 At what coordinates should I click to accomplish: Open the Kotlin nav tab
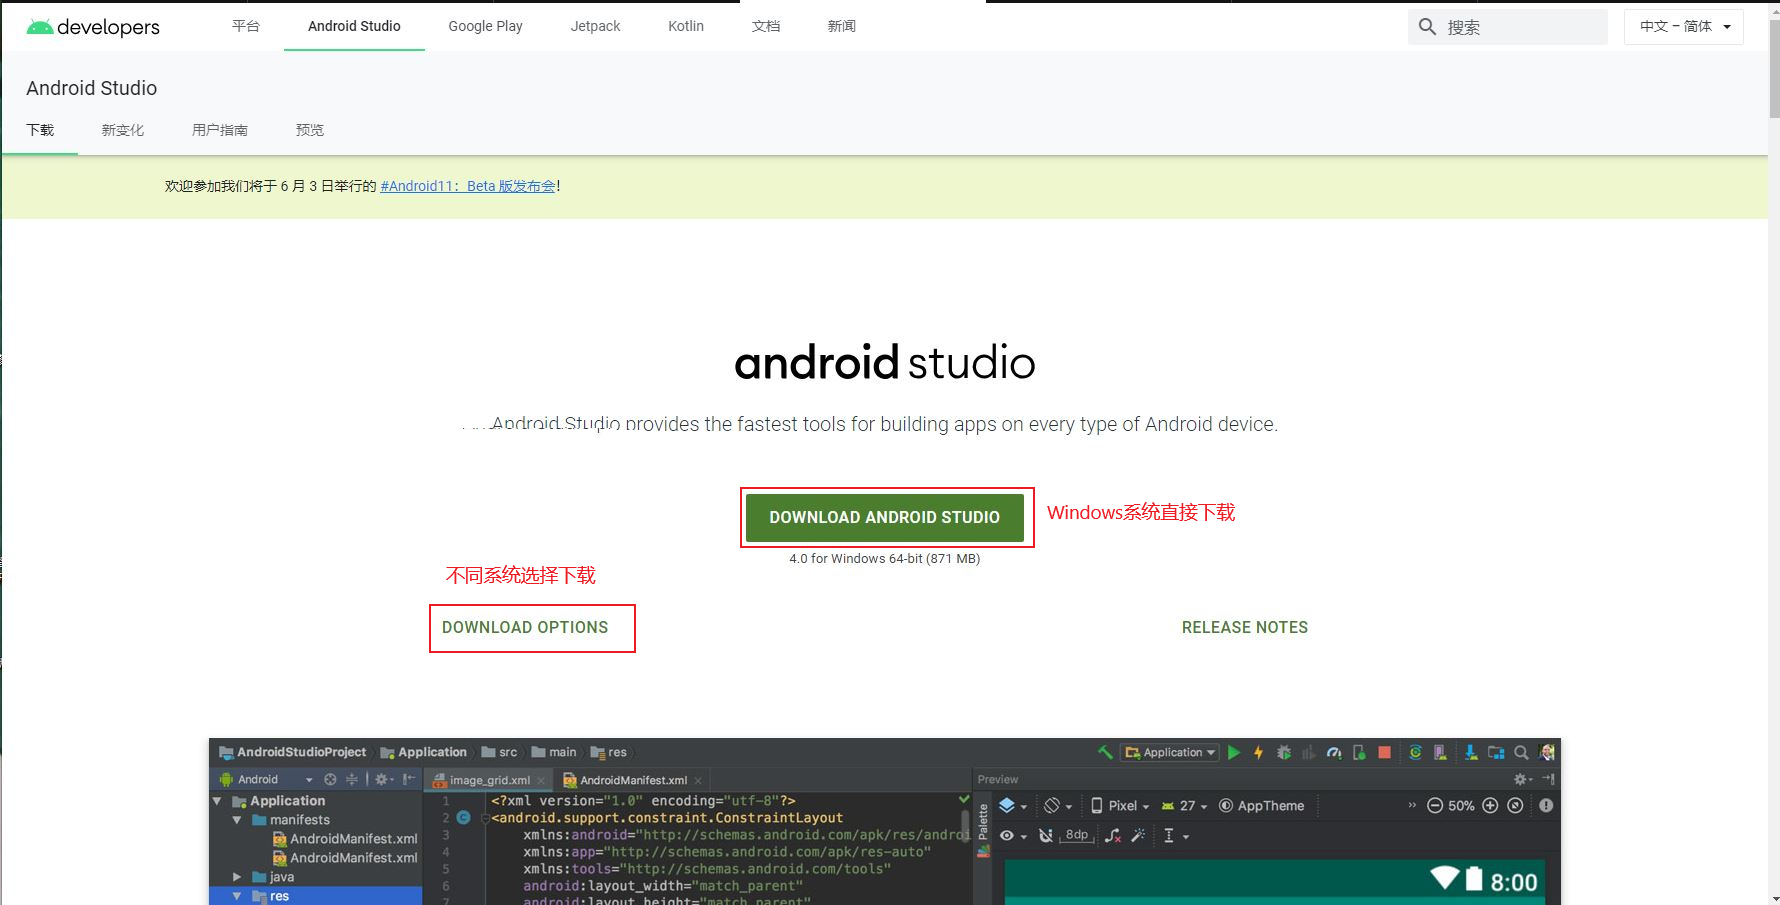(686, 26)
